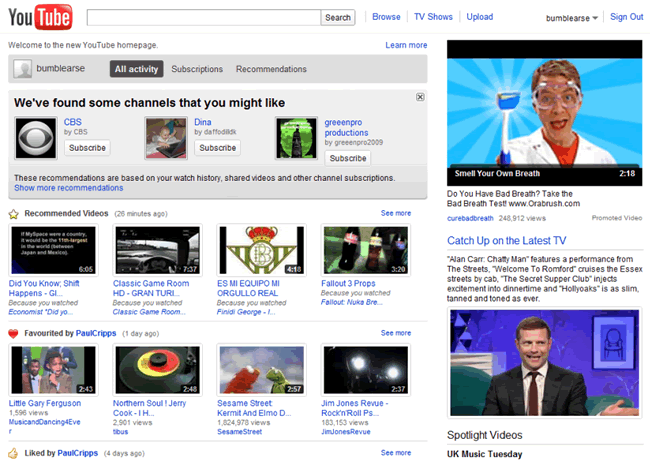Screen dimensions: 650x460
Task: Close the channel recommendations box
Action: click(x=420, y=97)
